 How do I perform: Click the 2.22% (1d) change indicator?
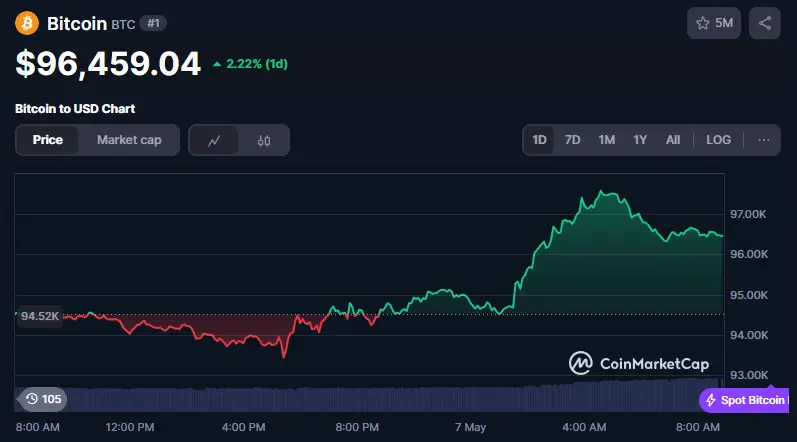250,64
